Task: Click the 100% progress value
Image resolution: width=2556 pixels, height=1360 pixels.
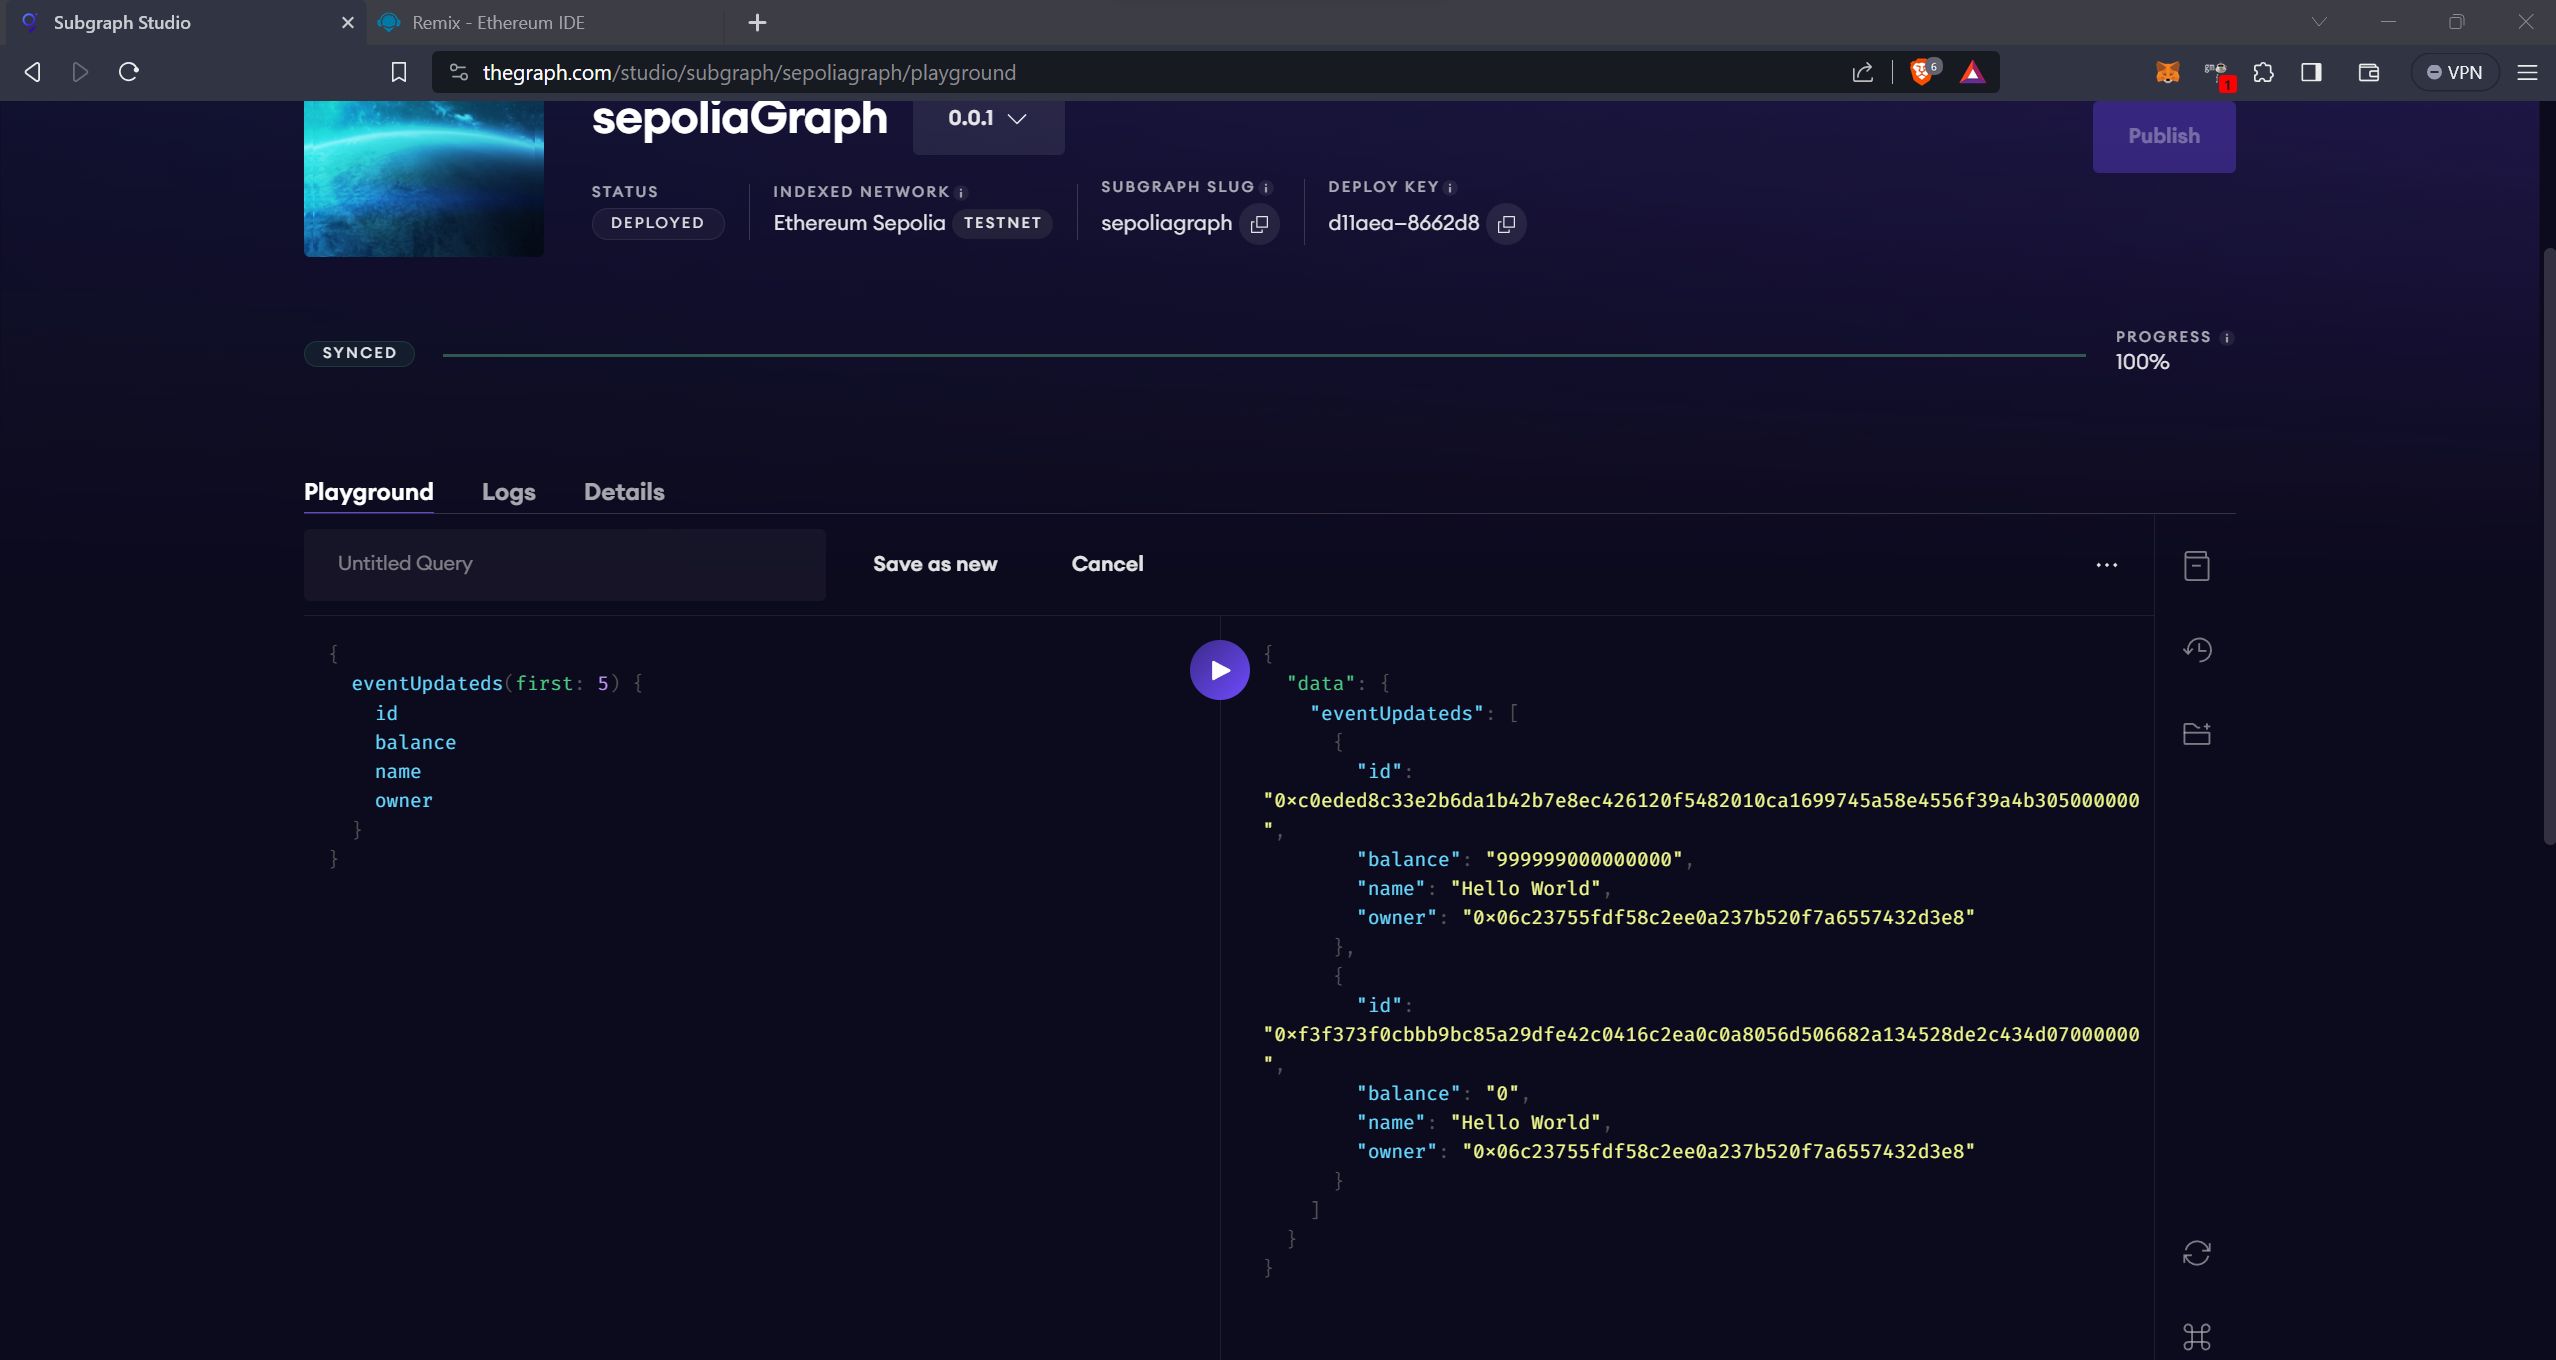Action: tap(2141, 363)
